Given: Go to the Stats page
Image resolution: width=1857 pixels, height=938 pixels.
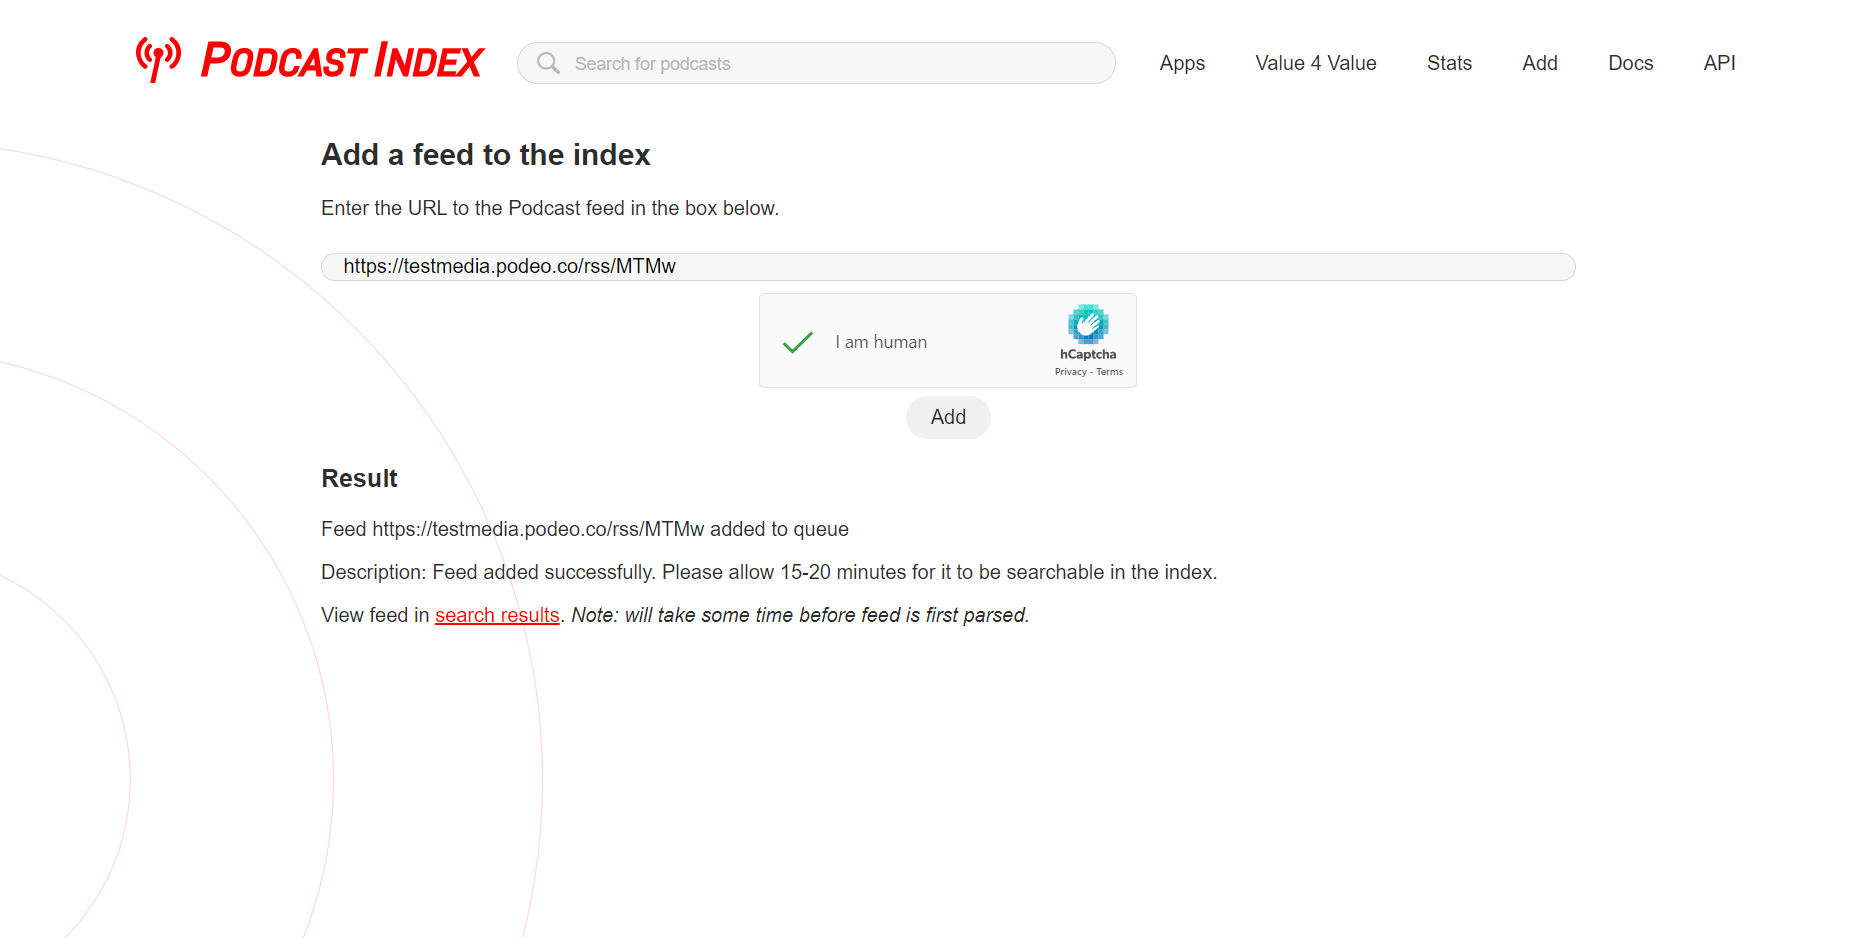Looking at the screenshot, I should 1449,63.
